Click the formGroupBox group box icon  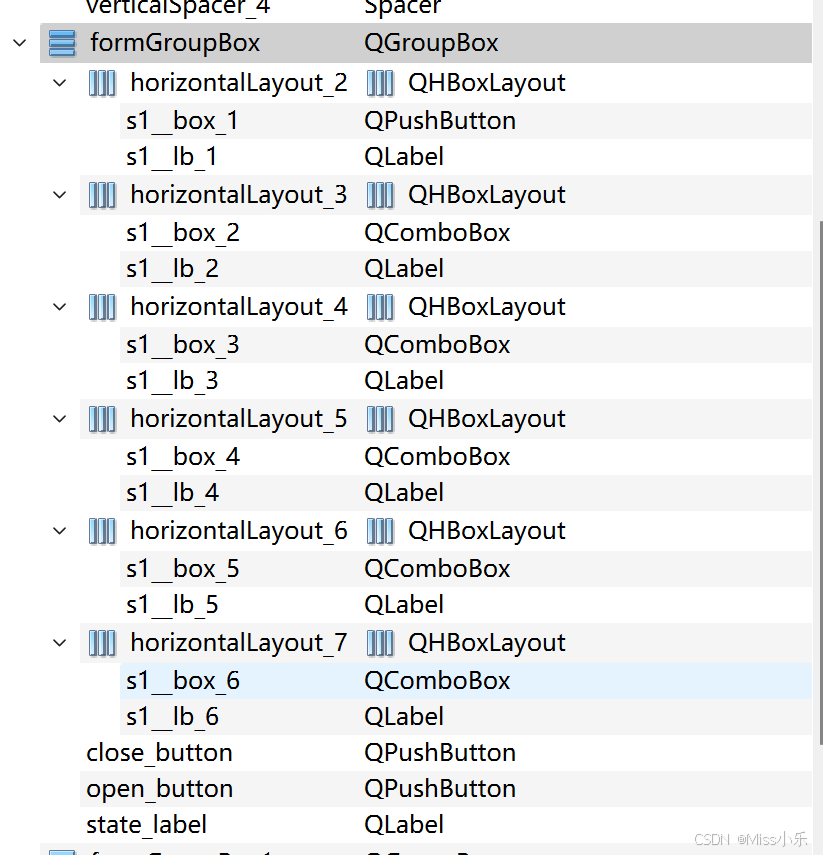coord(62,42)
